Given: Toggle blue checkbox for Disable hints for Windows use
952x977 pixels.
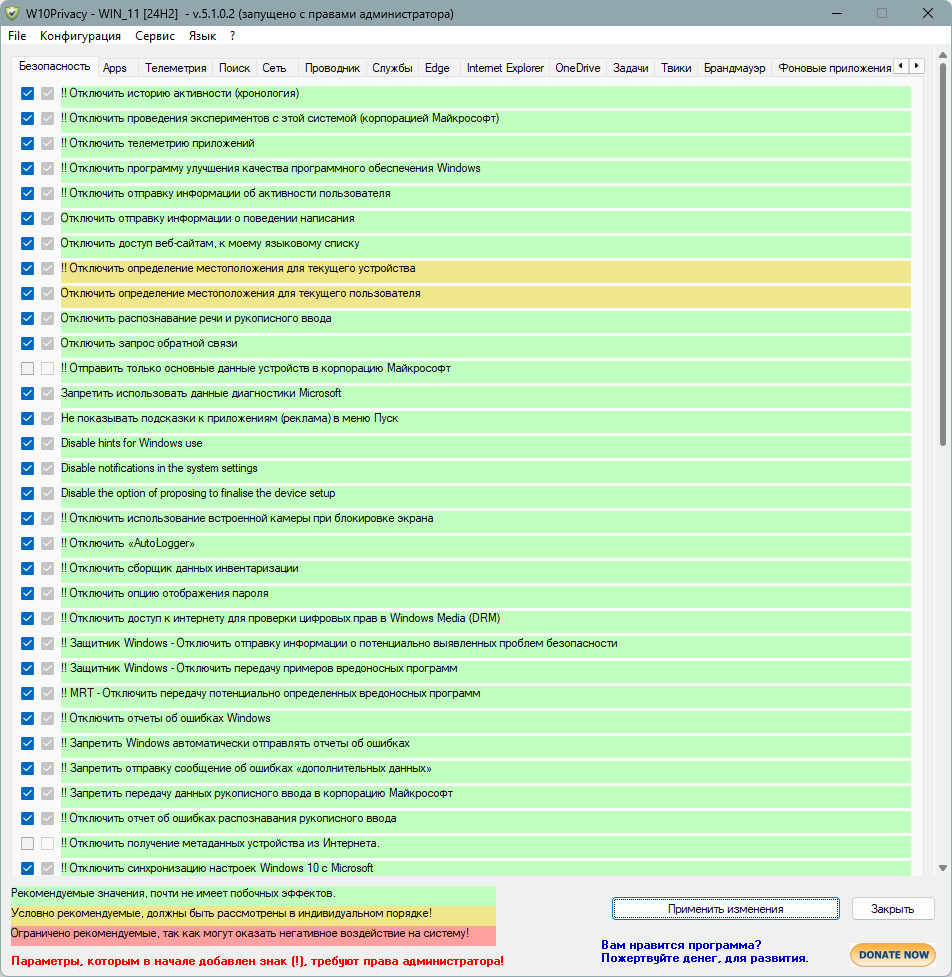Looking at the screenshot, I should click(x=27, y=443).
